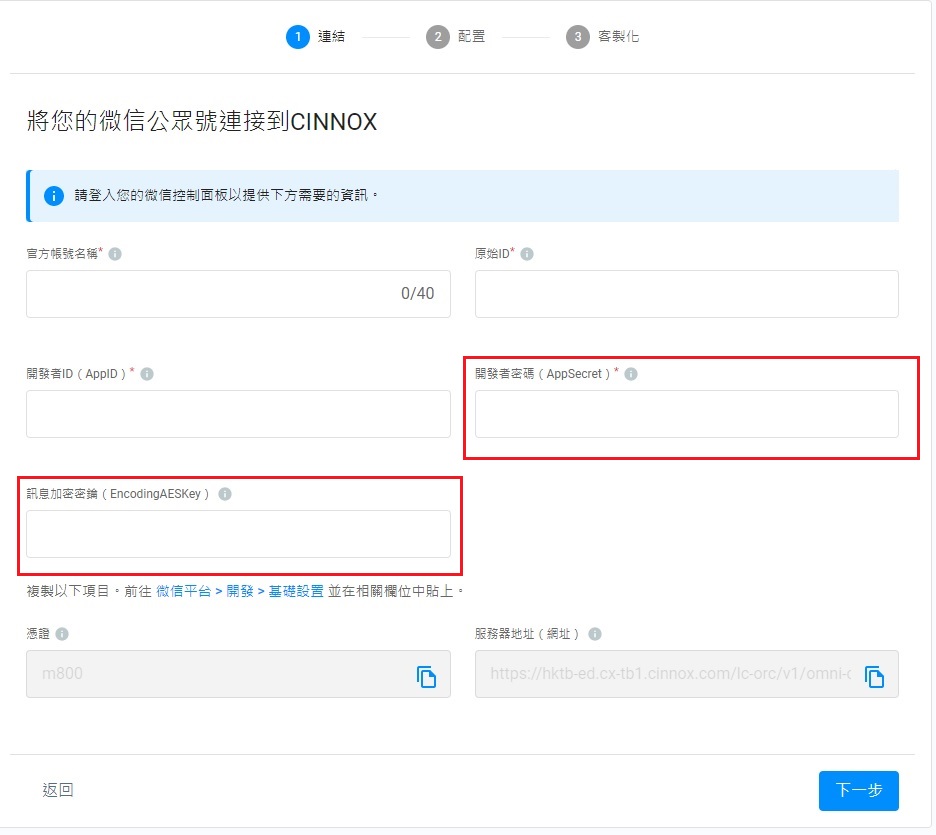The width and height of the screenshot is (936, 835).
Task: Focus the EncodingAESKey input field
Action: coord(238,534)
